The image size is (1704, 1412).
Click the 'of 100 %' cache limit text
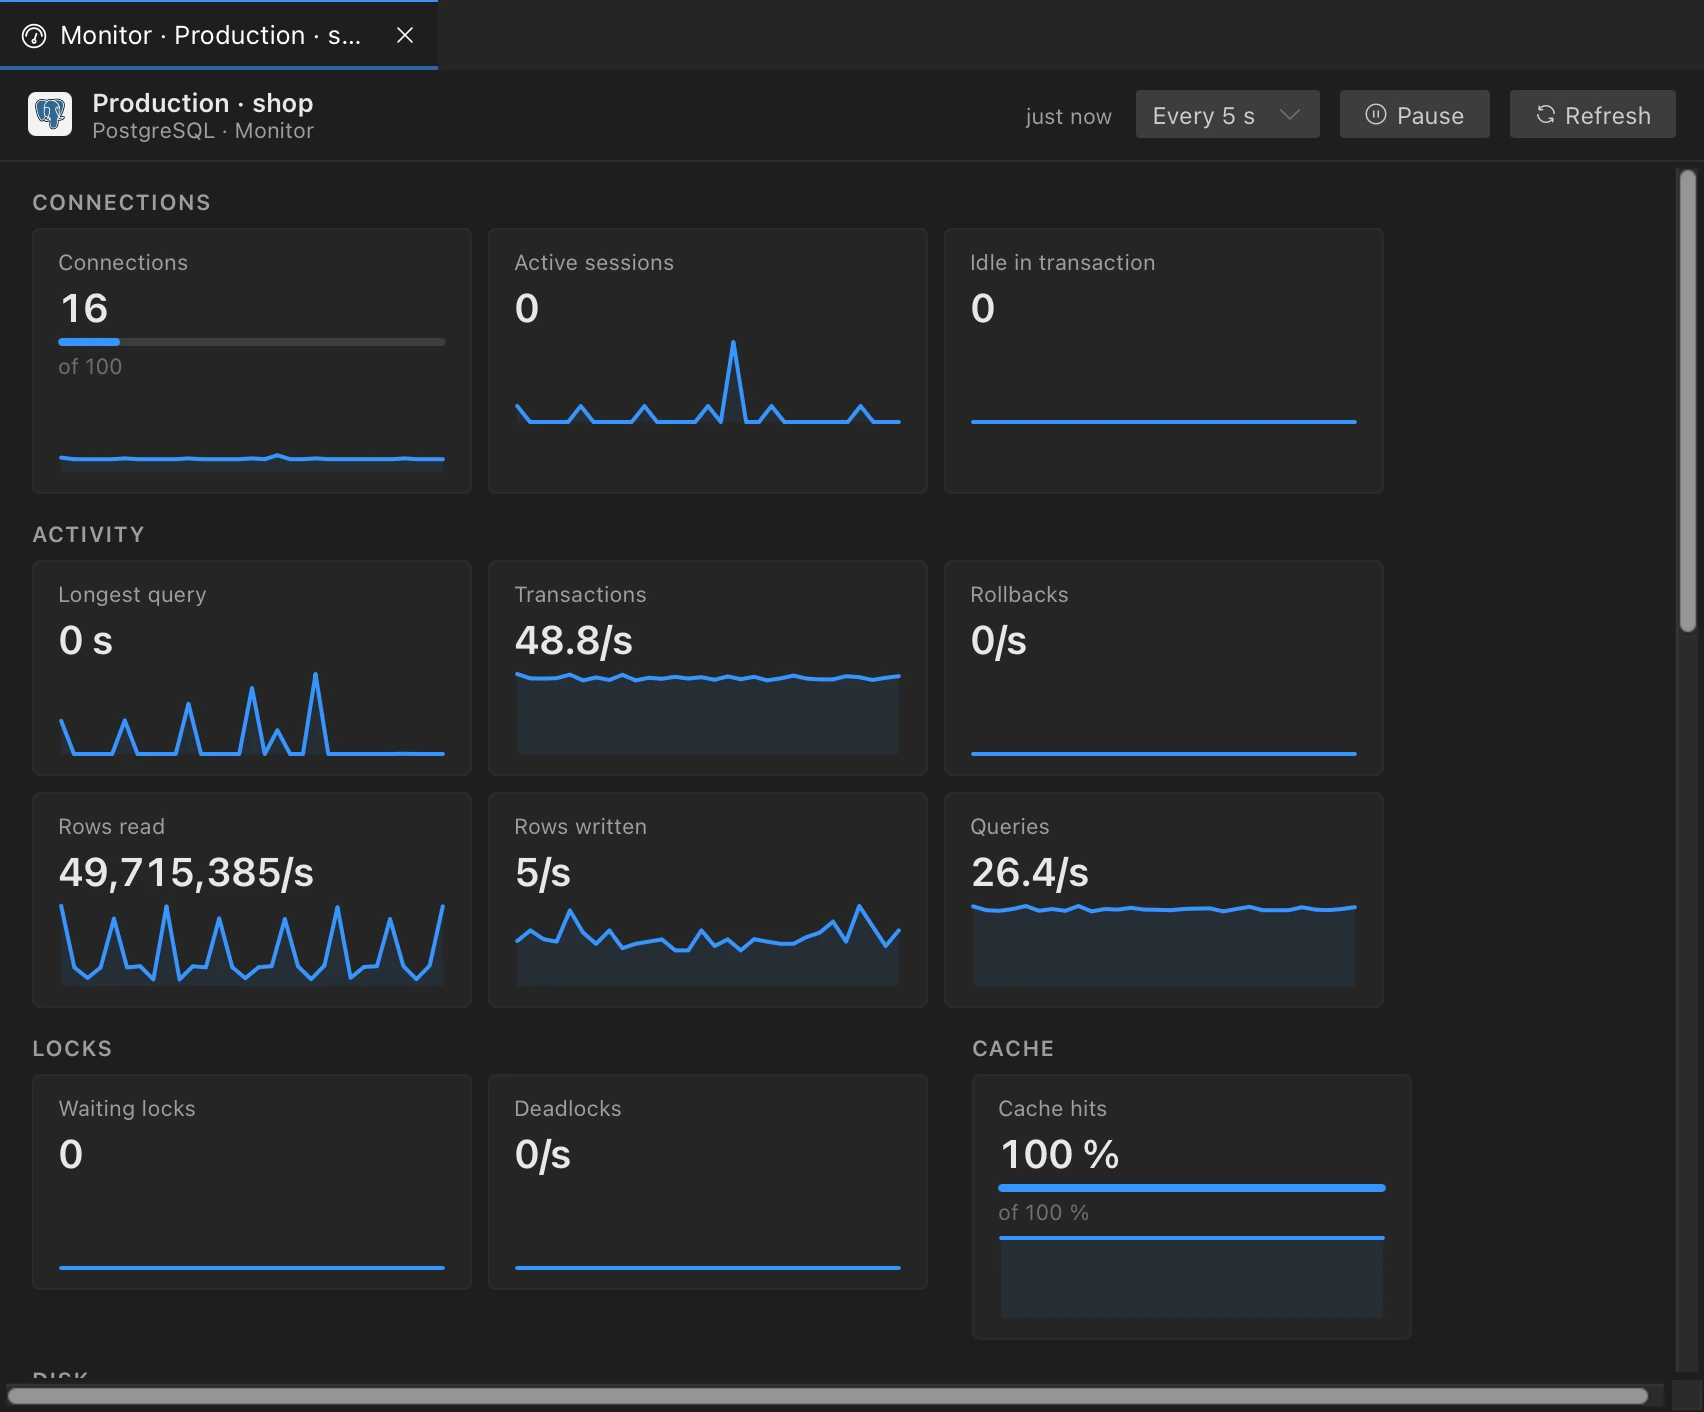coord(1043,1213)
